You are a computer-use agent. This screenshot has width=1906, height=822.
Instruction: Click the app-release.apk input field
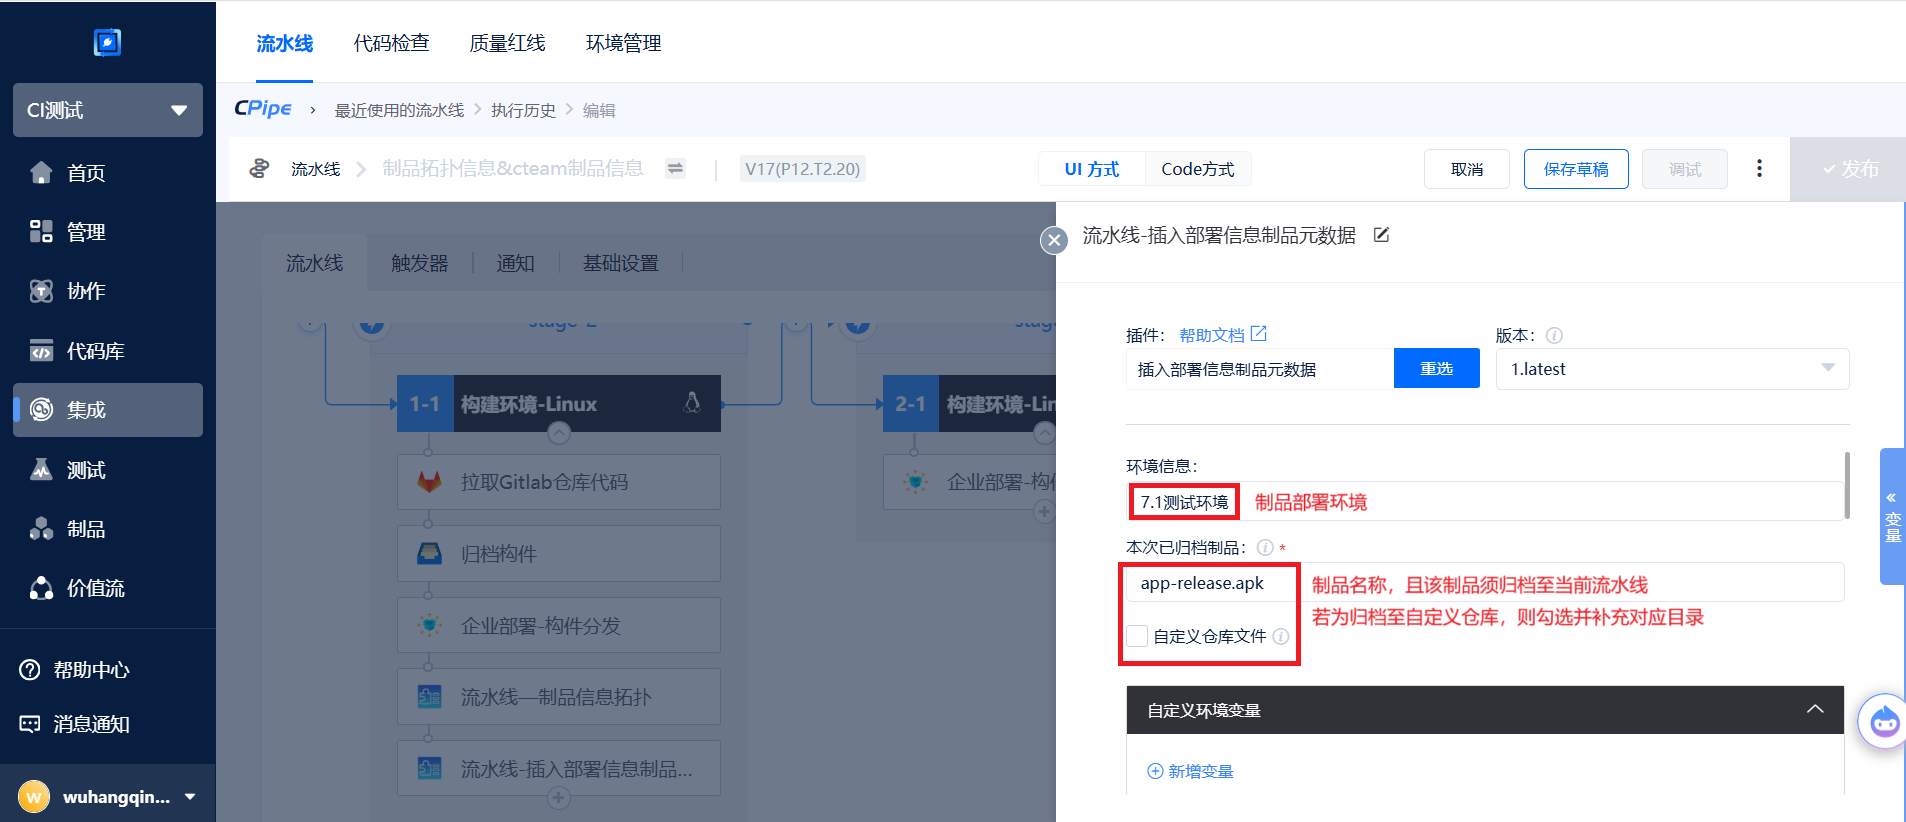[1210, 583]
